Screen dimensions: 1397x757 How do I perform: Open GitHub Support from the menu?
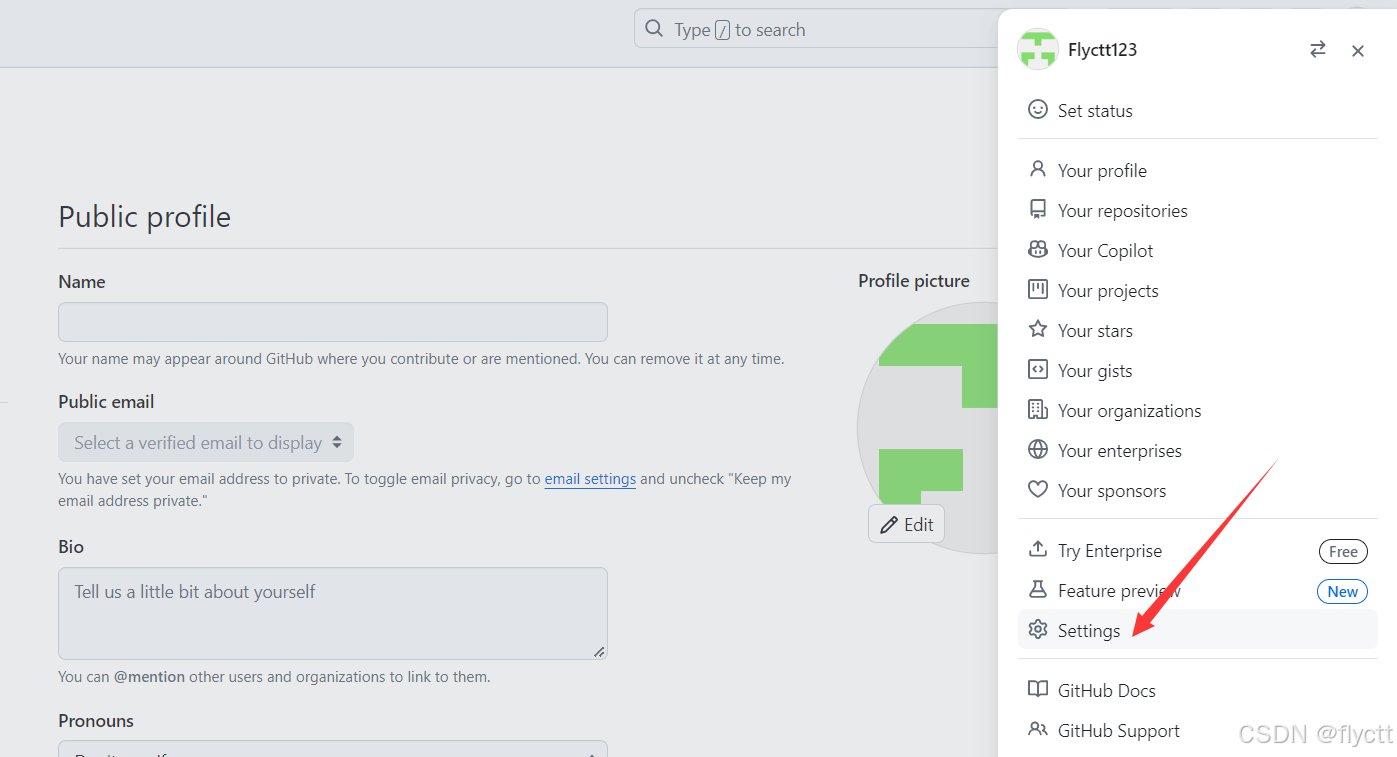(1198, 730)
